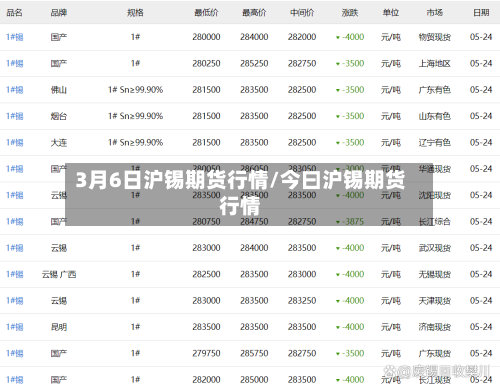Select the 上海地区 market cell
The height and width of the screenshot is (389, 500).
[x=435, y=63]
